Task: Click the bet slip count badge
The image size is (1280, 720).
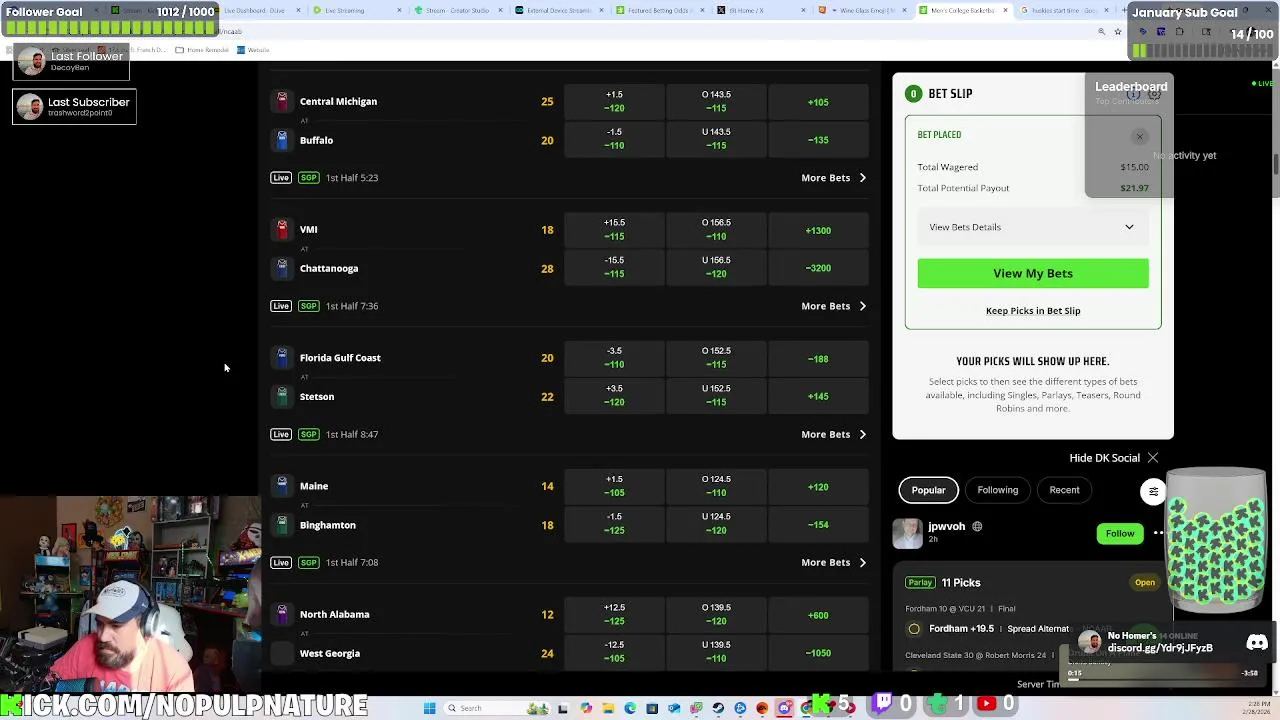Action: [x=913, y=93]
